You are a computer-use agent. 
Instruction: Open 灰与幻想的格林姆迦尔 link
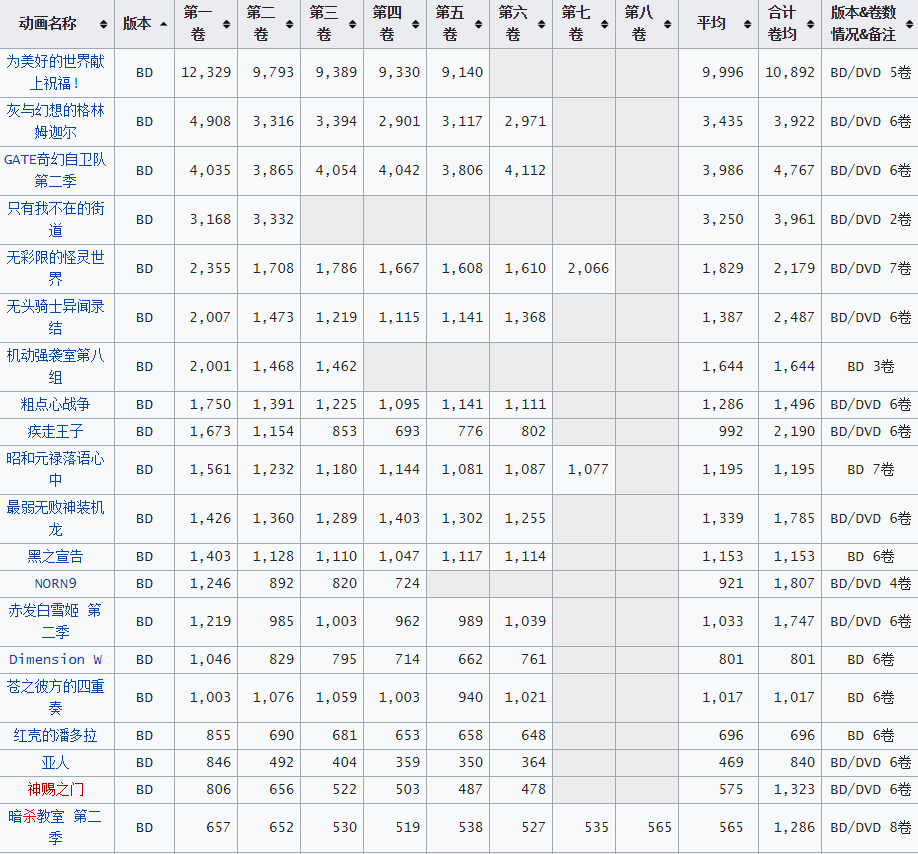tap(56, 121)
